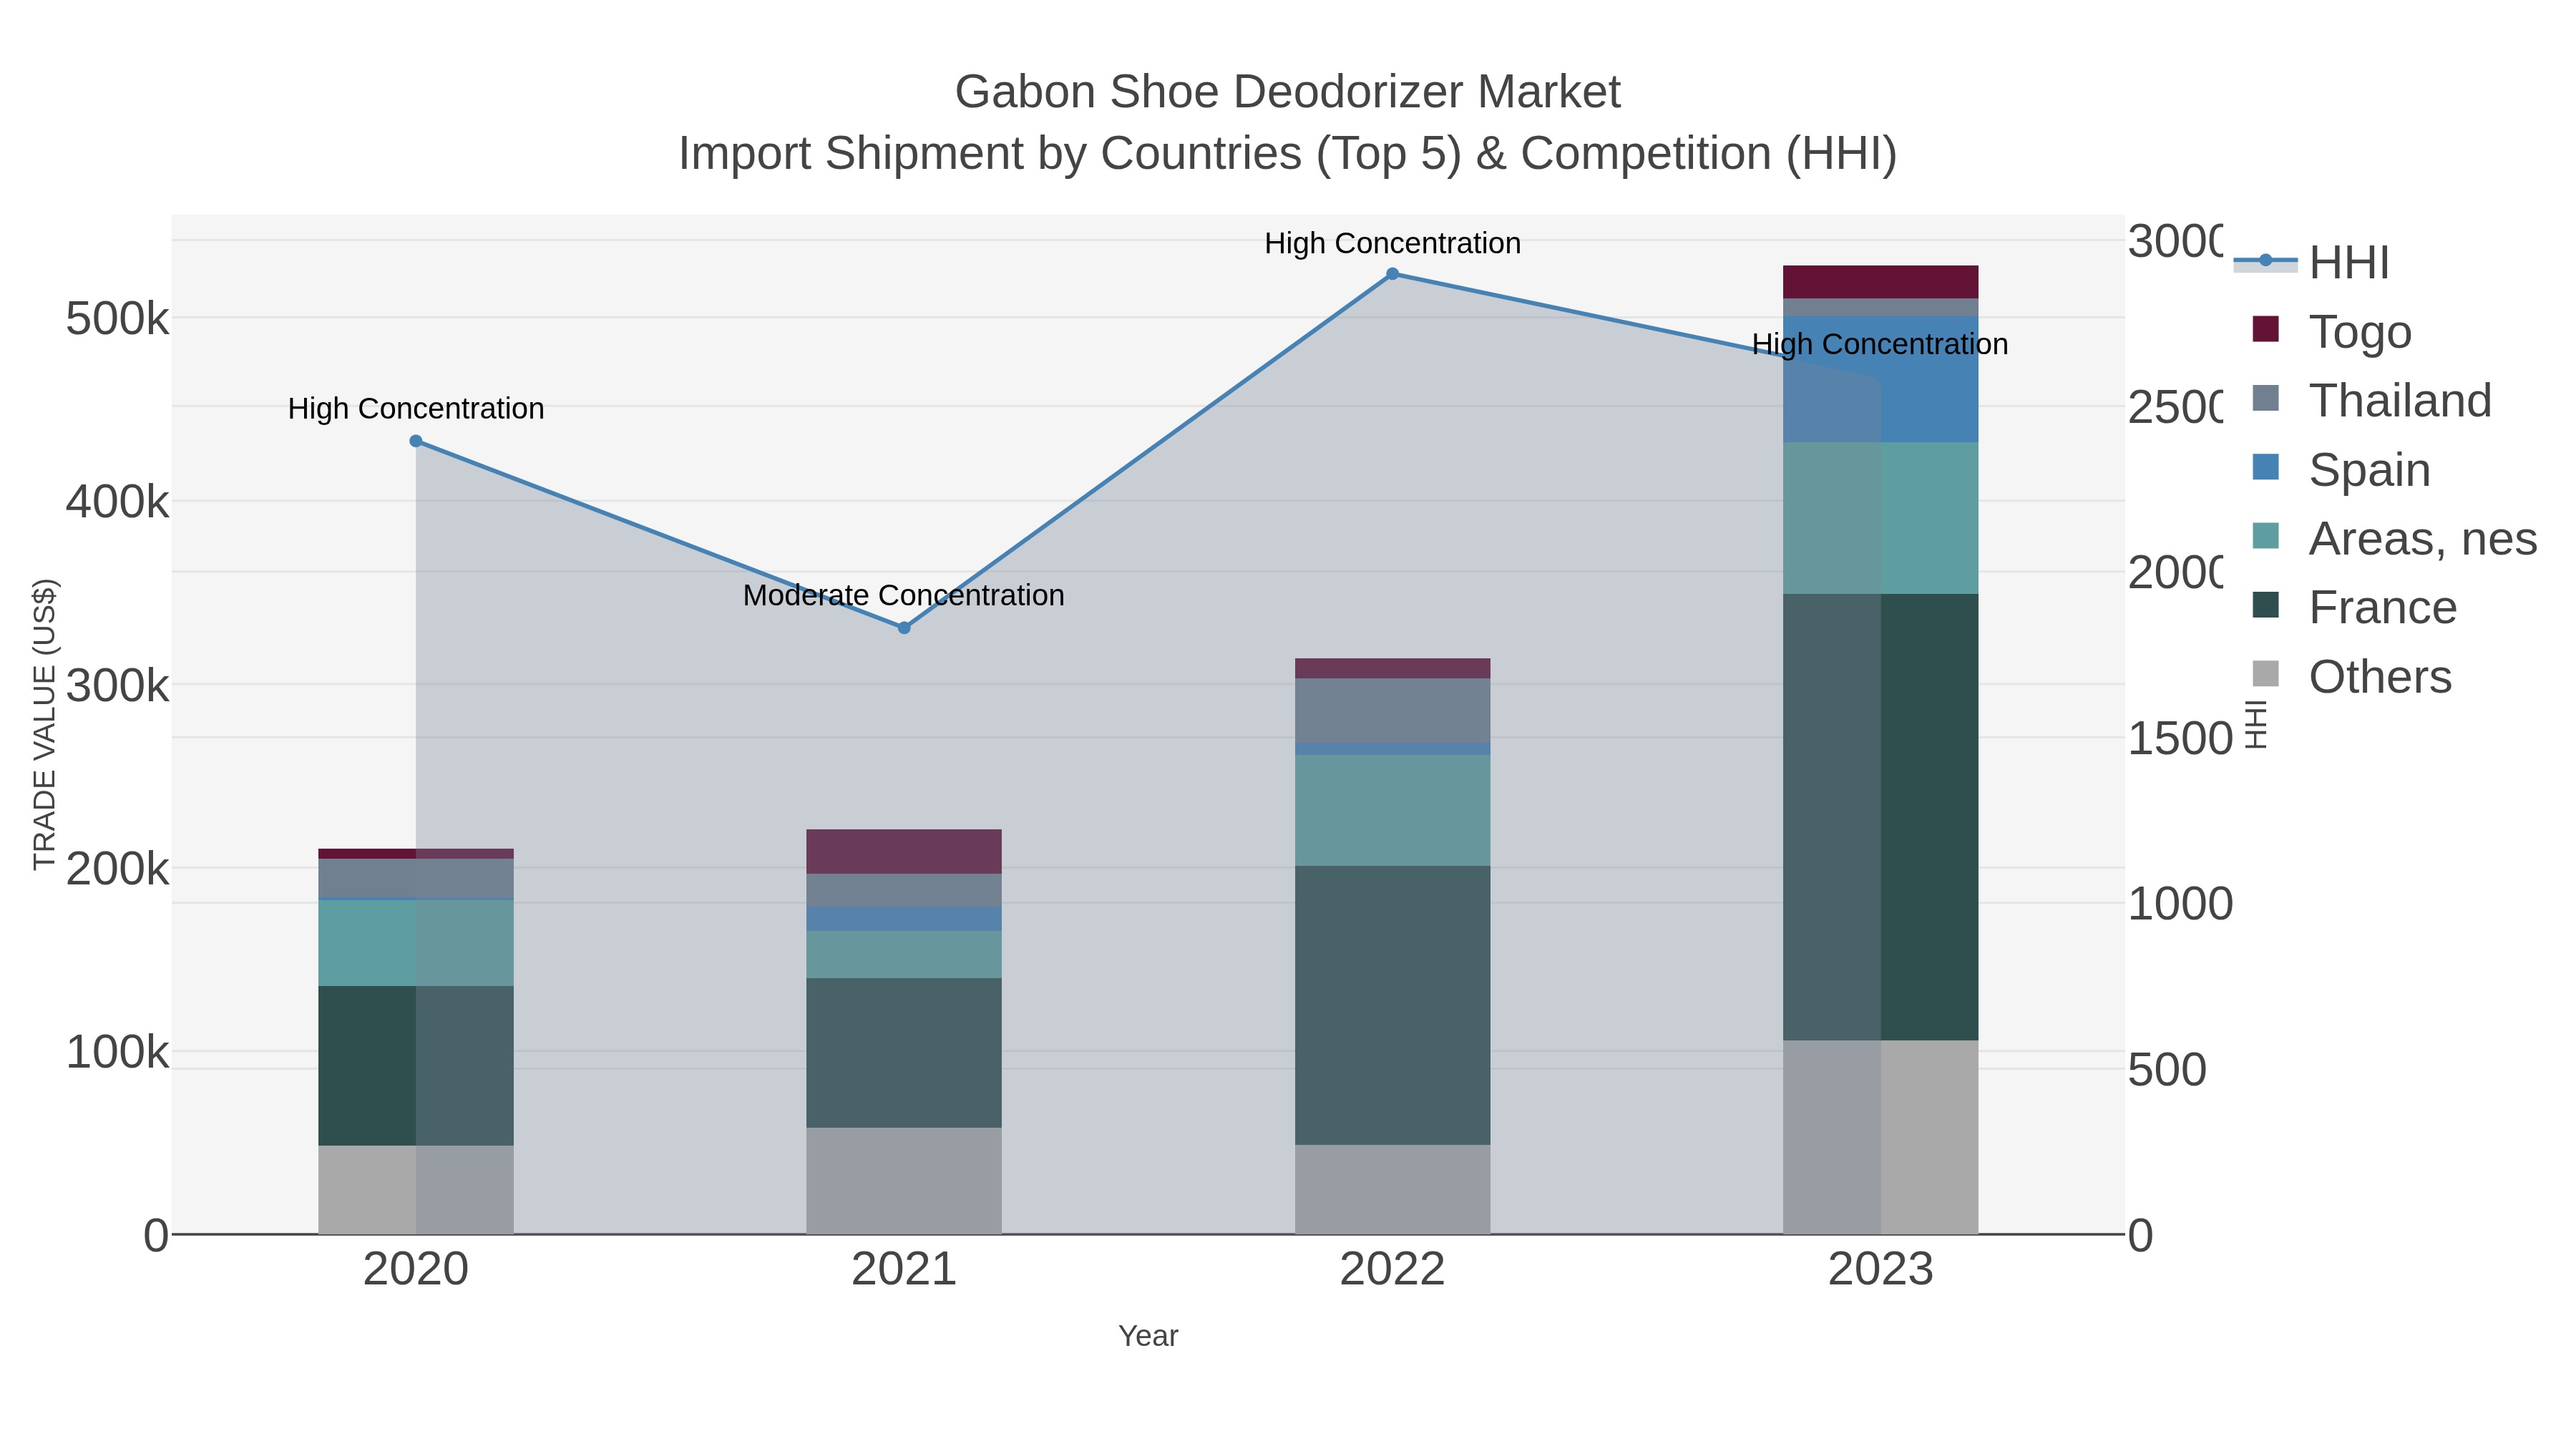Click the Gabon Shoe Deodorizer Market title
This screenshot has height=1449, width=2576.
[x=1288, y=92]
